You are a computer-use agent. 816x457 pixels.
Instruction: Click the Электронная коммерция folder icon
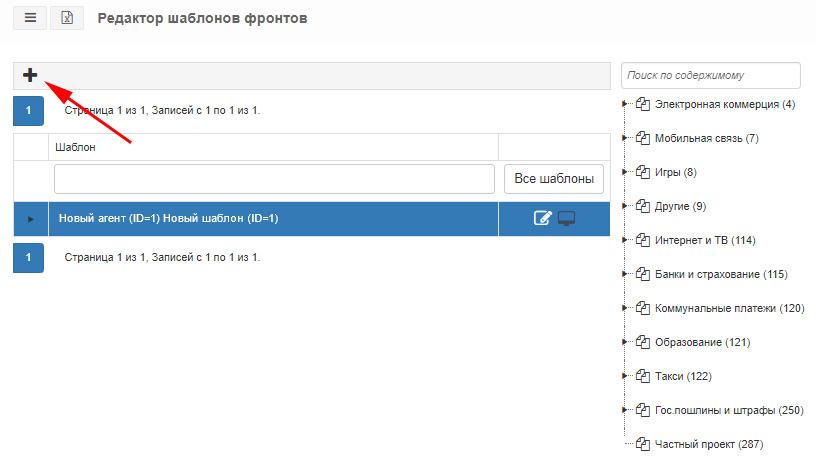643,104
